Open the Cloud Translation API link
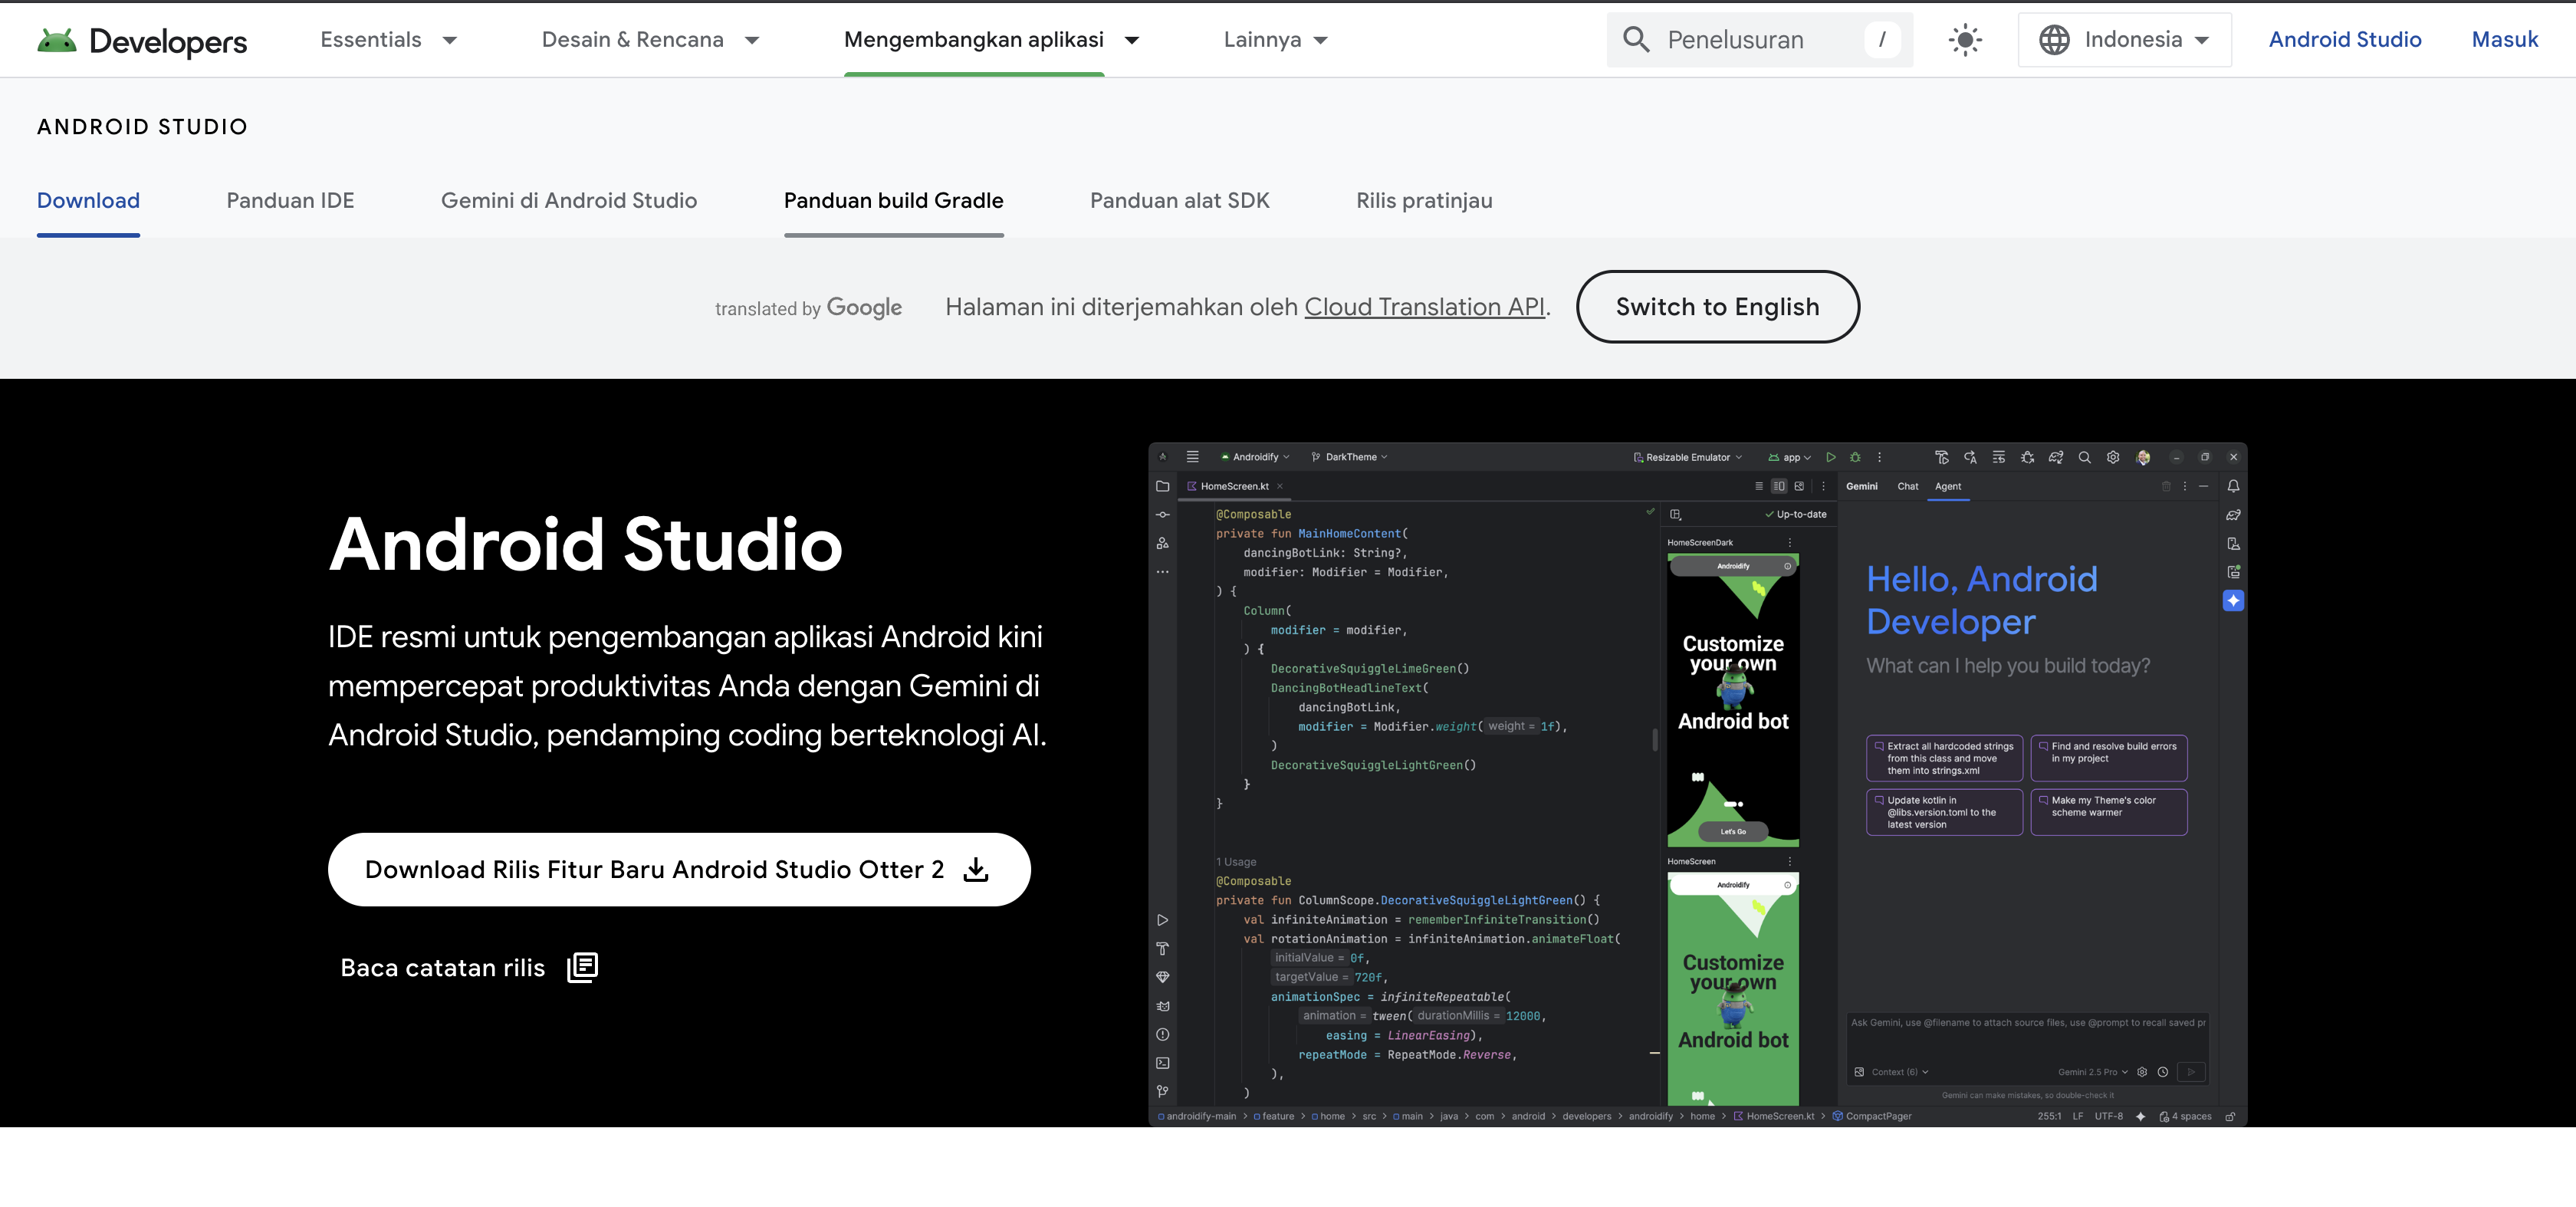Viewport: 2576px width, 1207px height. point(1425,307)
